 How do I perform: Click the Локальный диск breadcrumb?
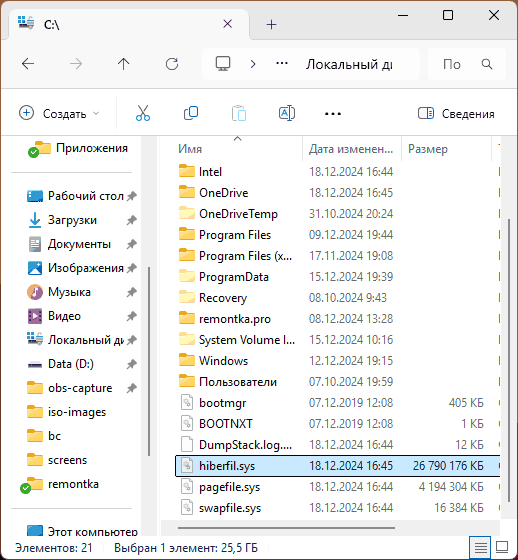coord(349,65)
